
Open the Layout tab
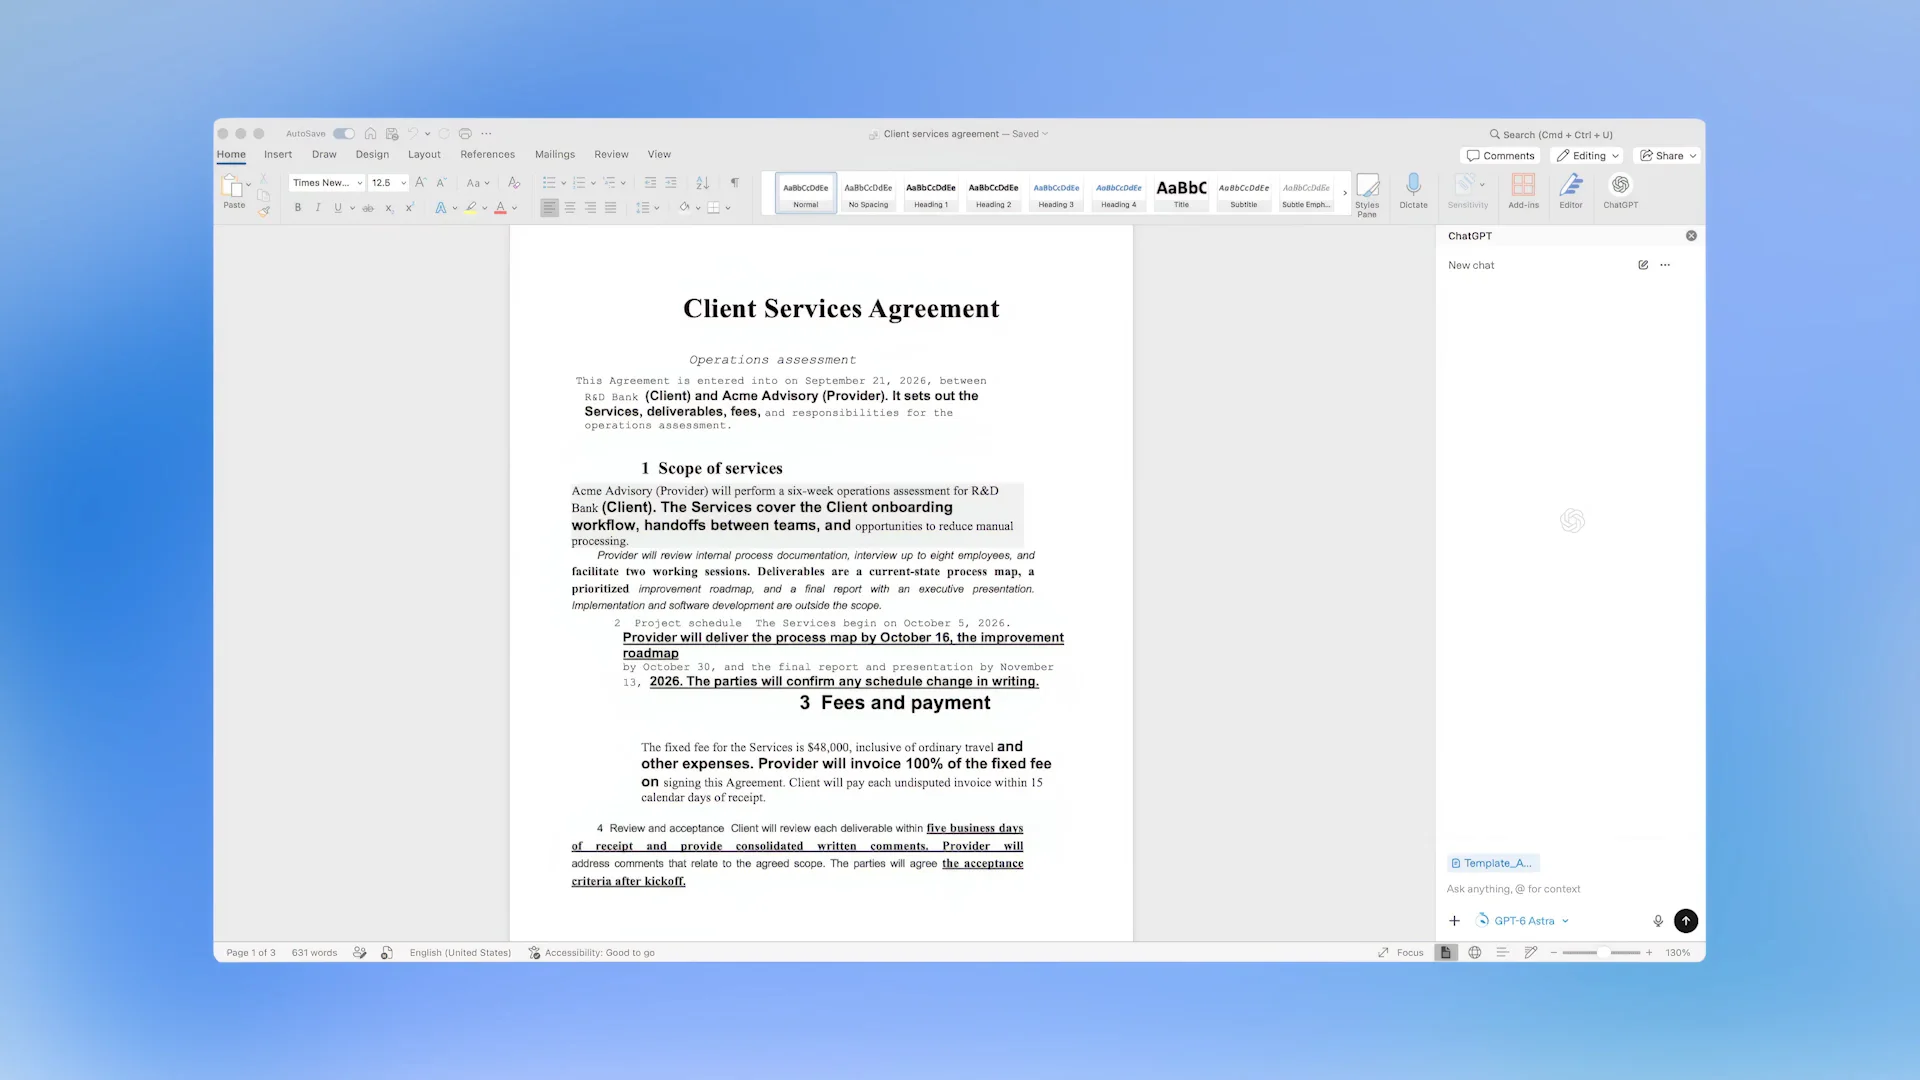point(424,155)
